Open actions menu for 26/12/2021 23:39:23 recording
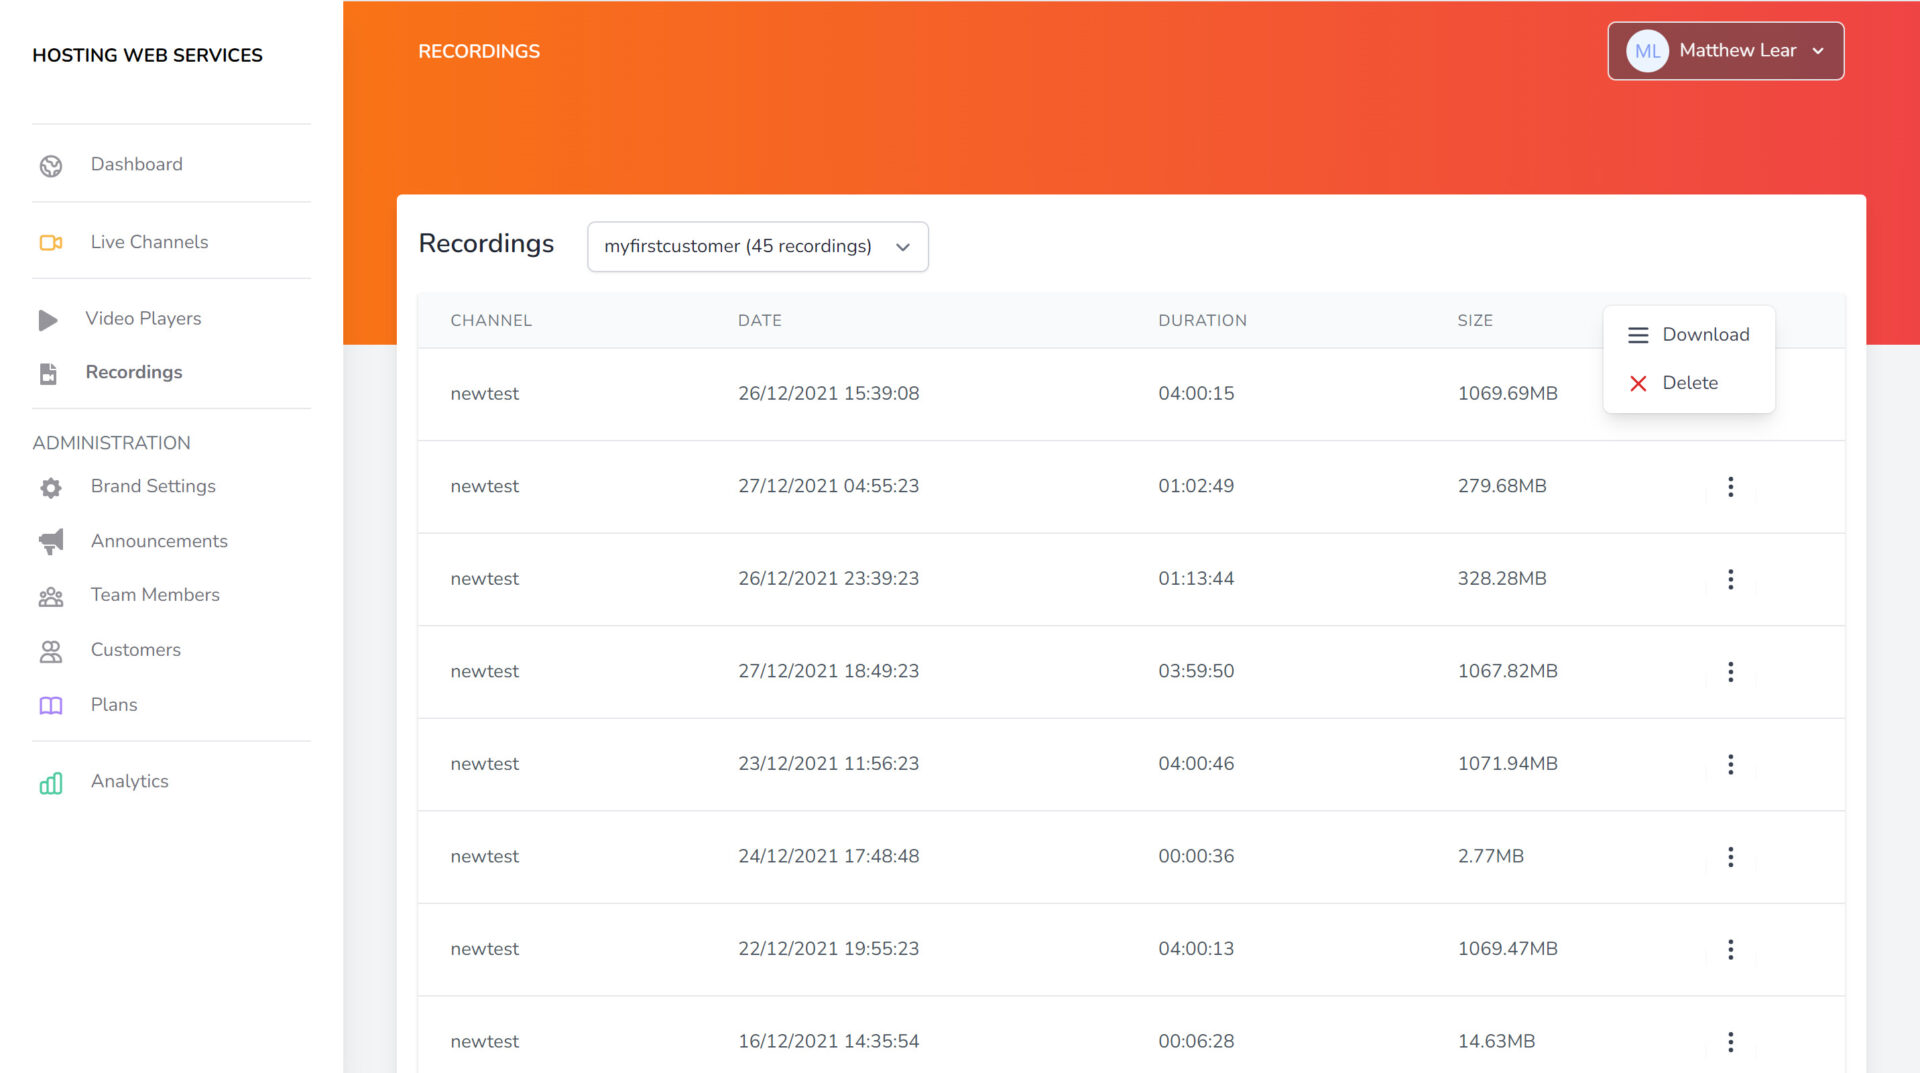The image size is (1920, 1073). (x=1730, y=580)
